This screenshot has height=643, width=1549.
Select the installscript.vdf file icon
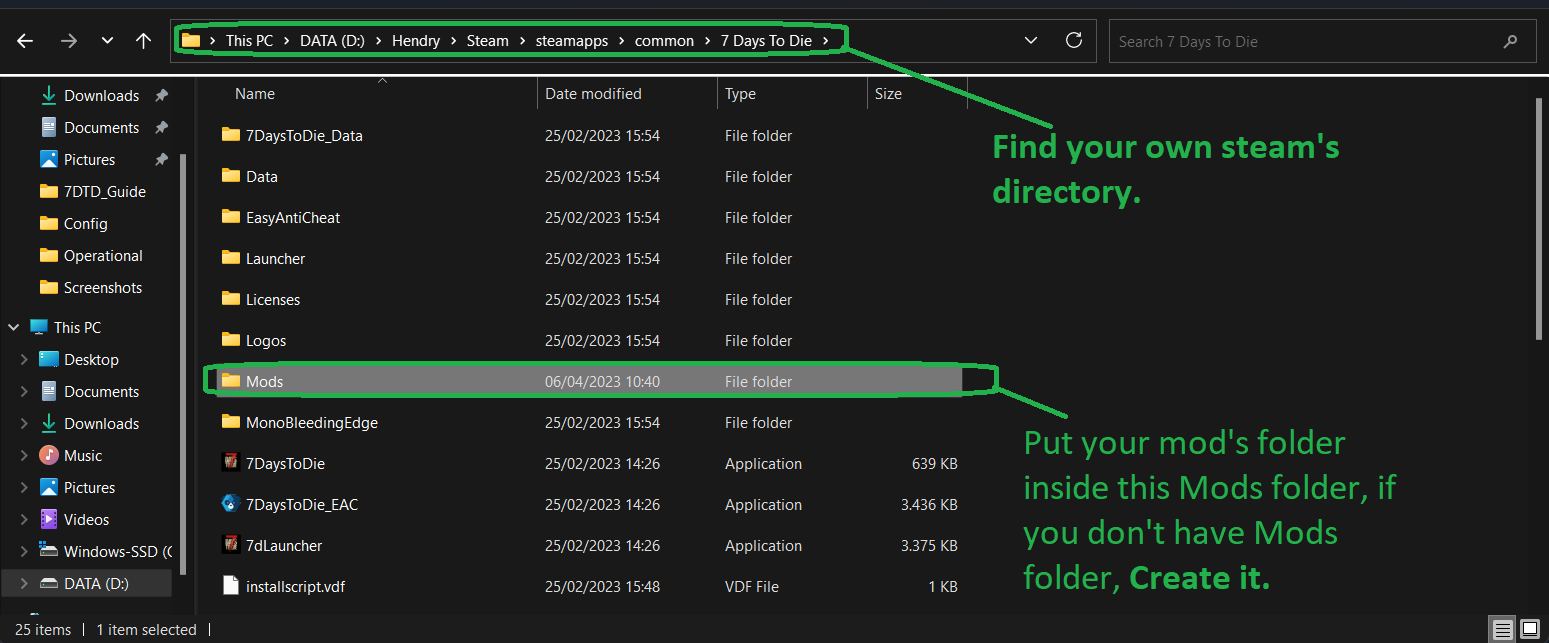(x=231, y=586)
